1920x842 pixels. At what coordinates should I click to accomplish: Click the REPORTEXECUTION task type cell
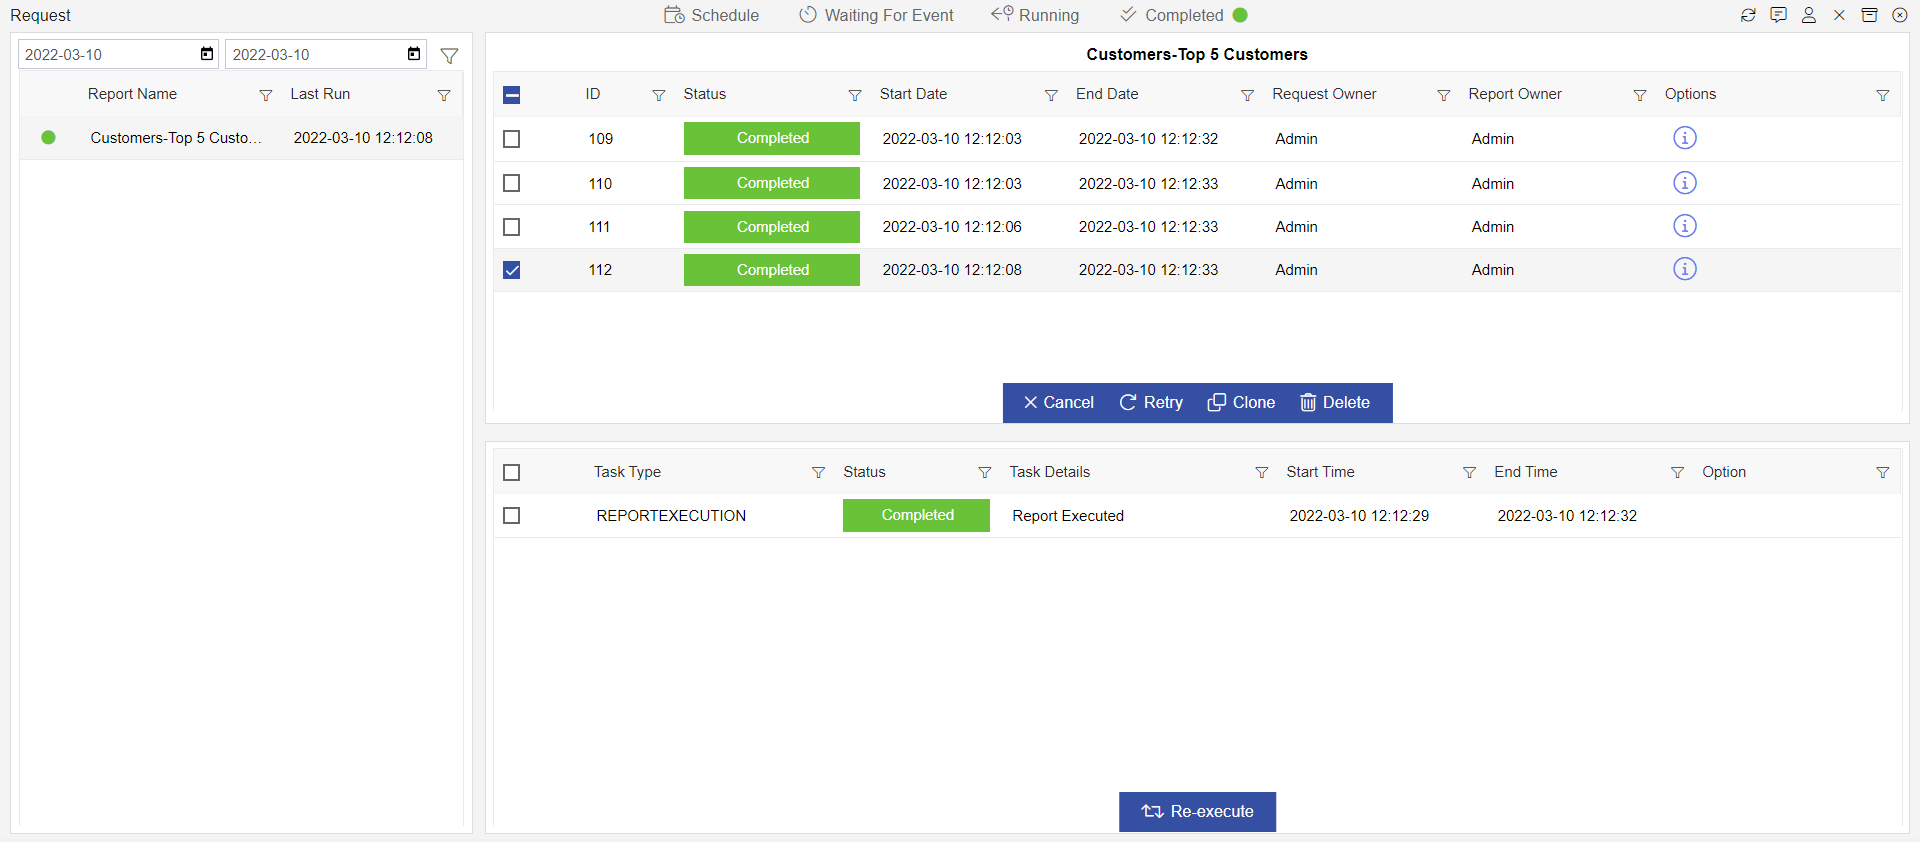pyautogui.click(x=671, y=516)
